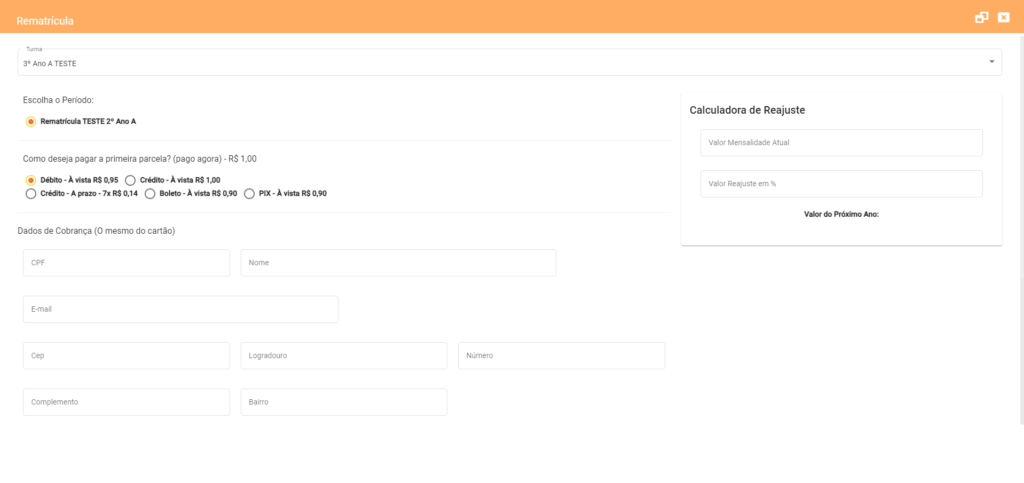Click the Turma field showing 3º Ano A TESTE
The width and height of the screenshot is (1024, 483).
point(500,62)
